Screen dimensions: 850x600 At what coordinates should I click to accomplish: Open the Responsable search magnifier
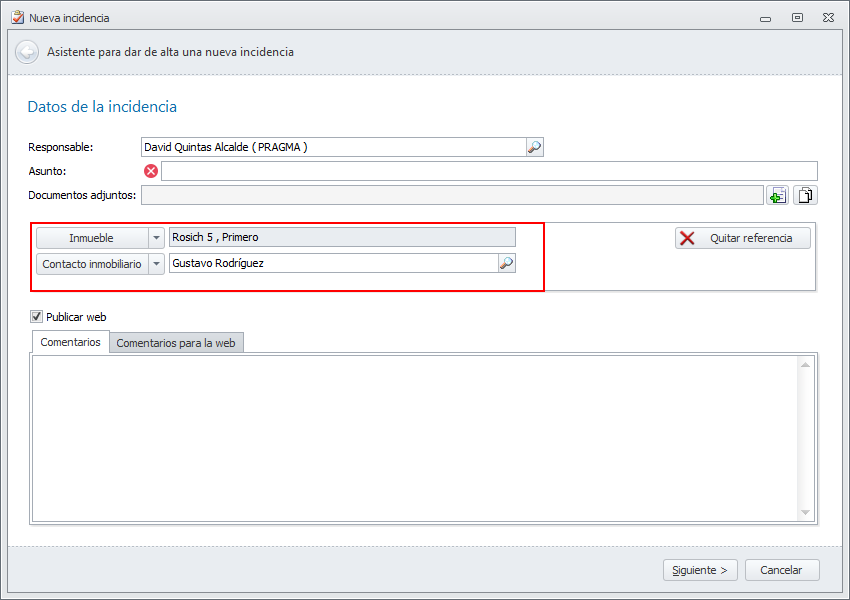coord(535,147)
